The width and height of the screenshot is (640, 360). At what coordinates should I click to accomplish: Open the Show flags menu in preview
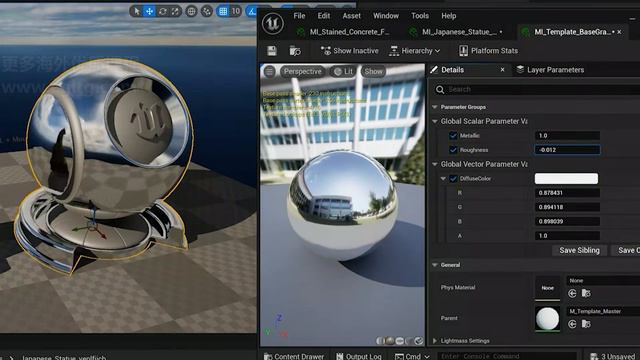[373, 71]
